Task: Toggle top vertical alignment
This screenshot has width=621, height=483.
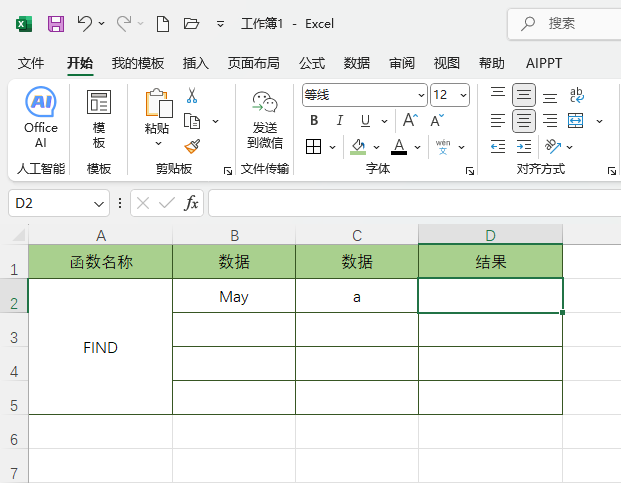Action: (498, 93)
